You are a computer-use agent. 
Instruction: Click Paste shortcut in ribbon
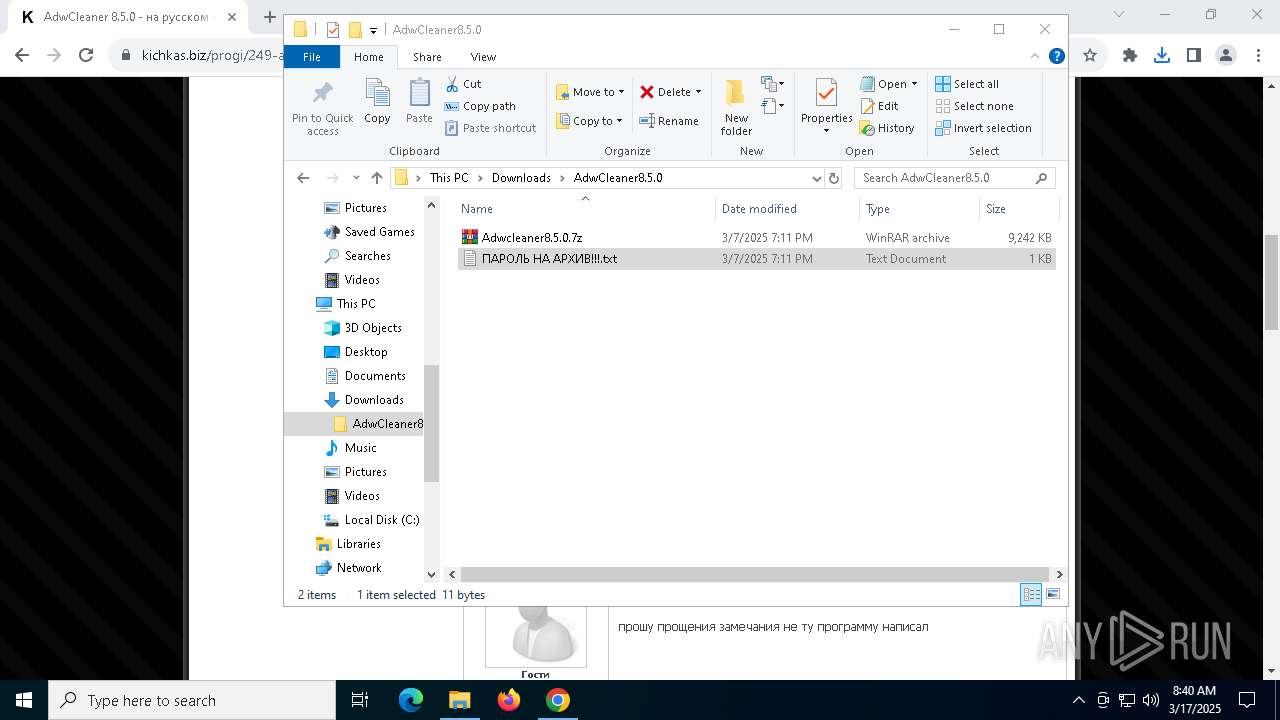pyautogui.click(x=490, y=128)
